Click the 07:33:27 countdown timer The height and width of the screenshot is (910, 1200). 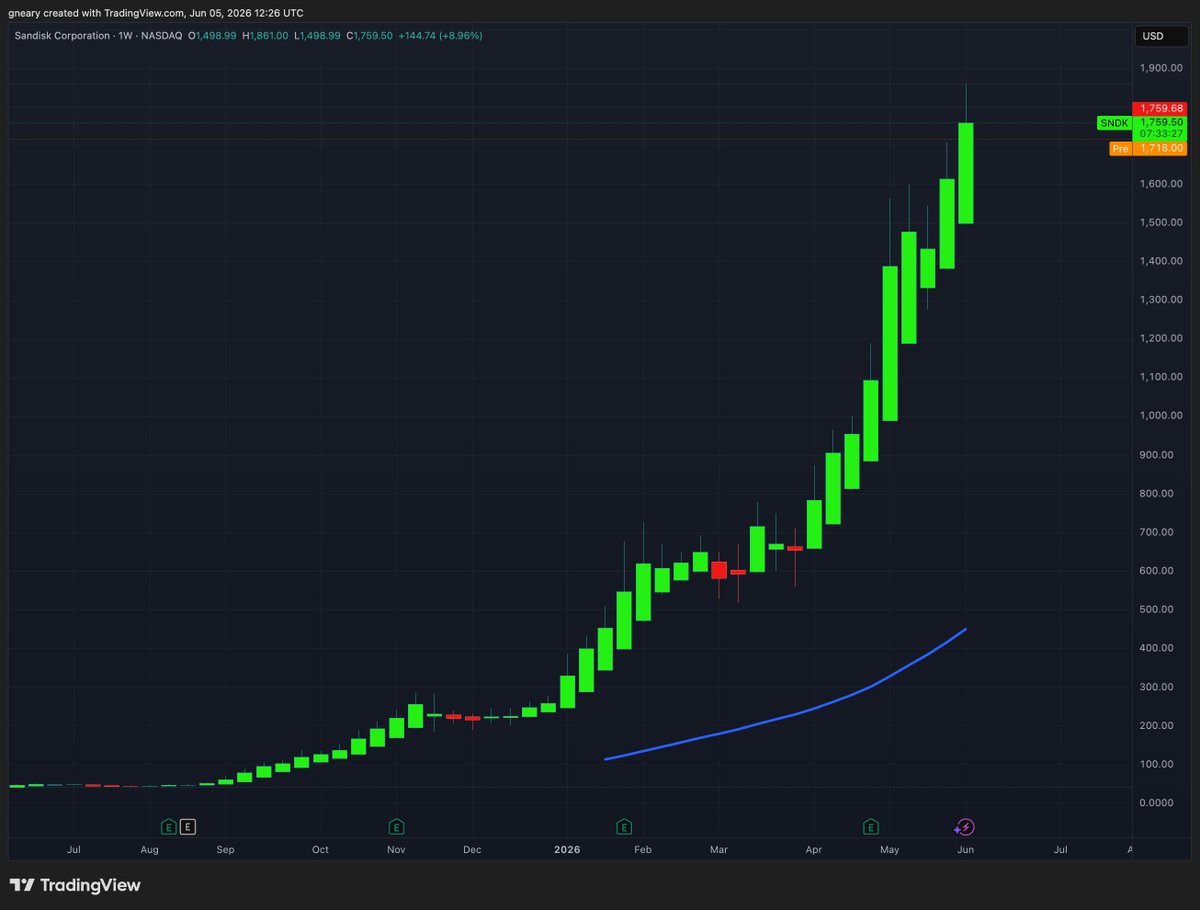click(x=1159, y=134)
